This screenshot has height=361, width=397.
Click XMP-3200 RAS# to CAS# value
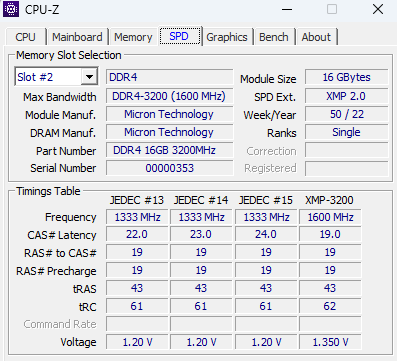pos(330,252)
